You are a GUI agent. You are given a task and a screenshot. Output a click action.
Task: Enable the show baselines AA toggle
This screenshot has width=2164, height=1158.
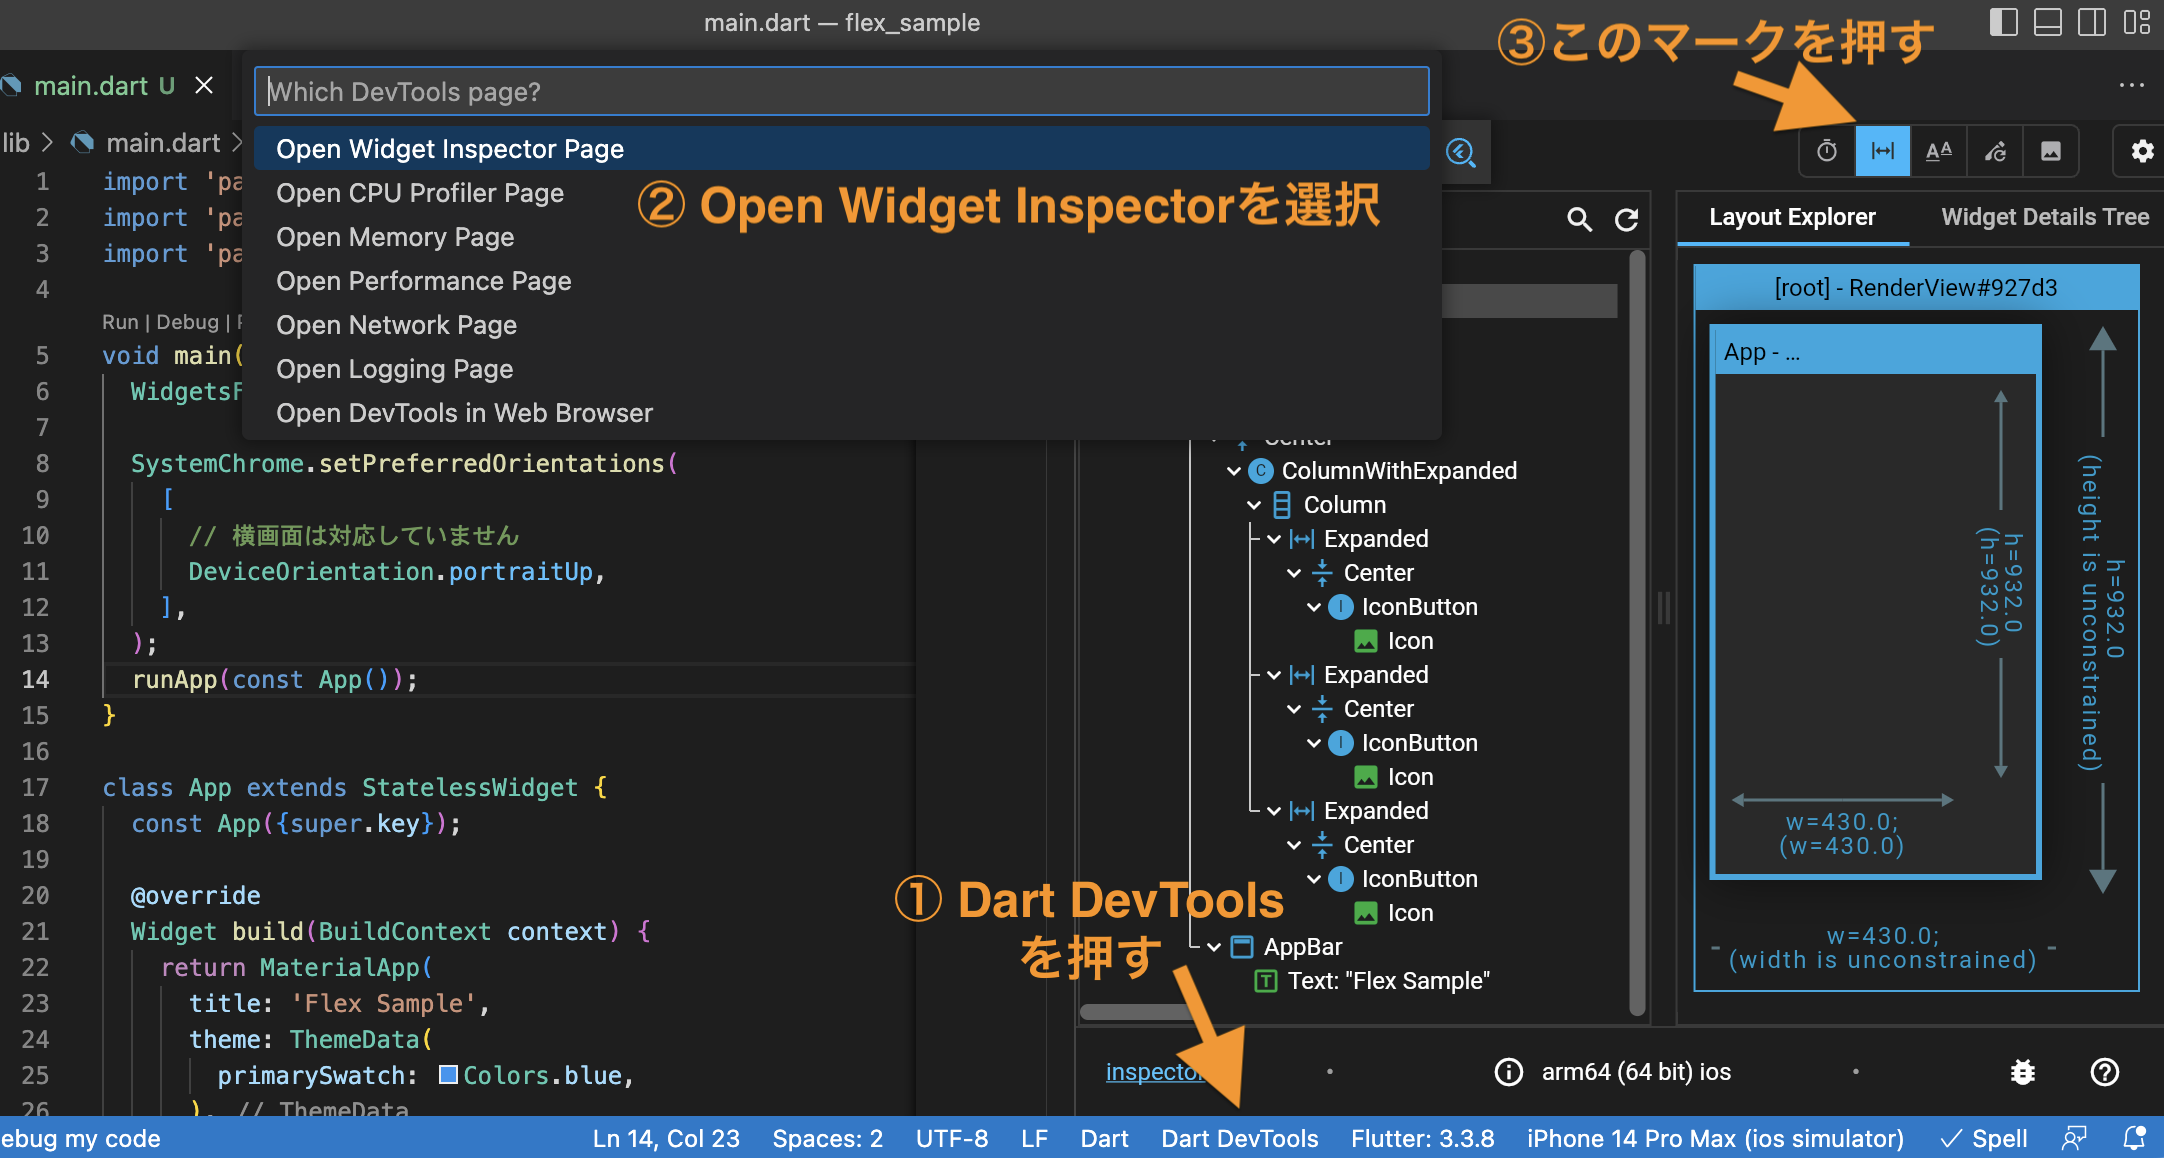tap(1938, 151)
